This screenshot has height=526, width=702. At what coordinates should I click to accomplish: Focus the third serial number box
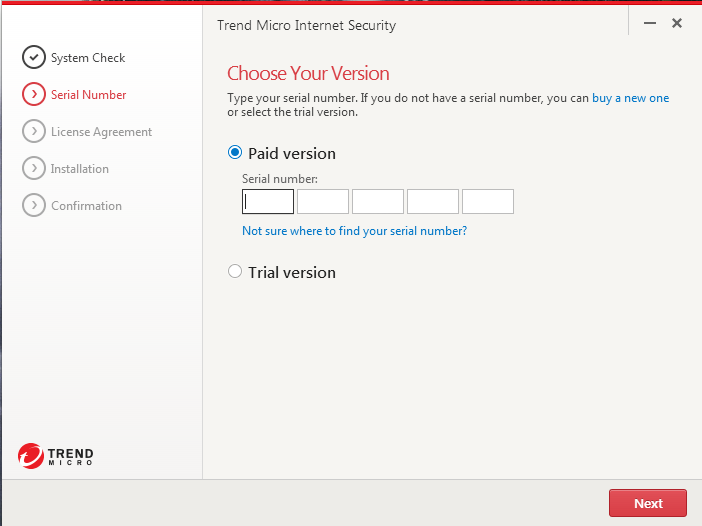tap(378, 201)
